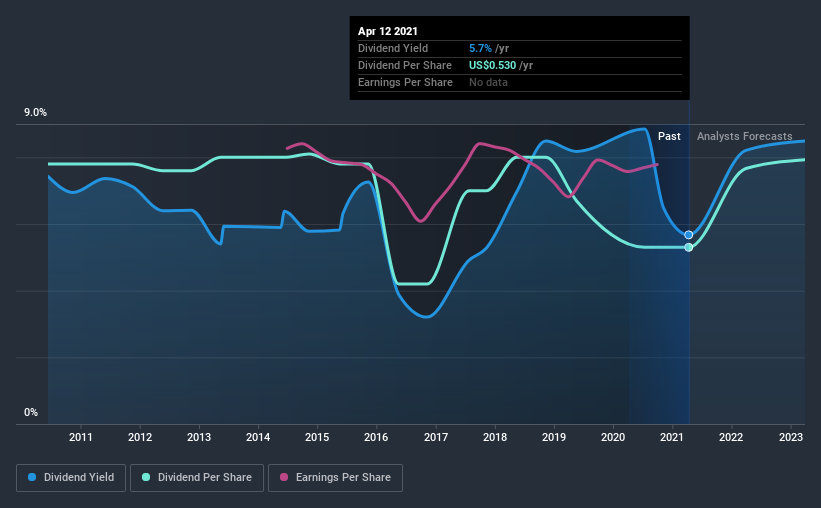Screen dimensions: 821x508
Task: Click the 2017 x-axis label
Action: (x=436, y=437)
